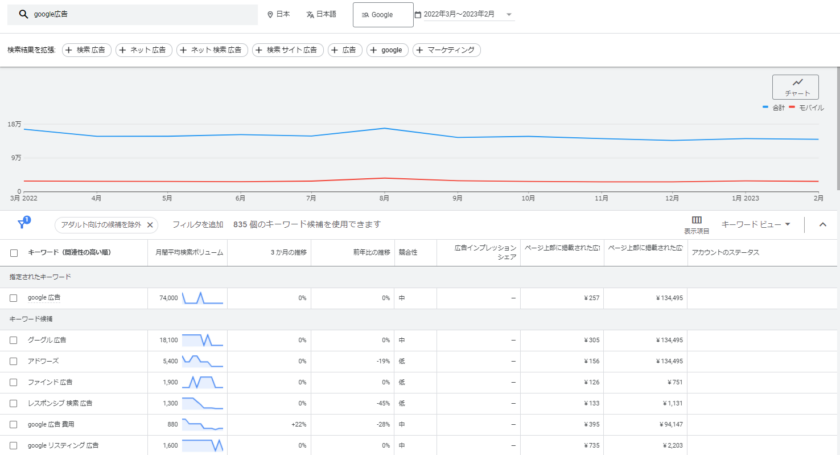
Task: Collapse the chart panel with chevron
Action: (x=823, y=225)
